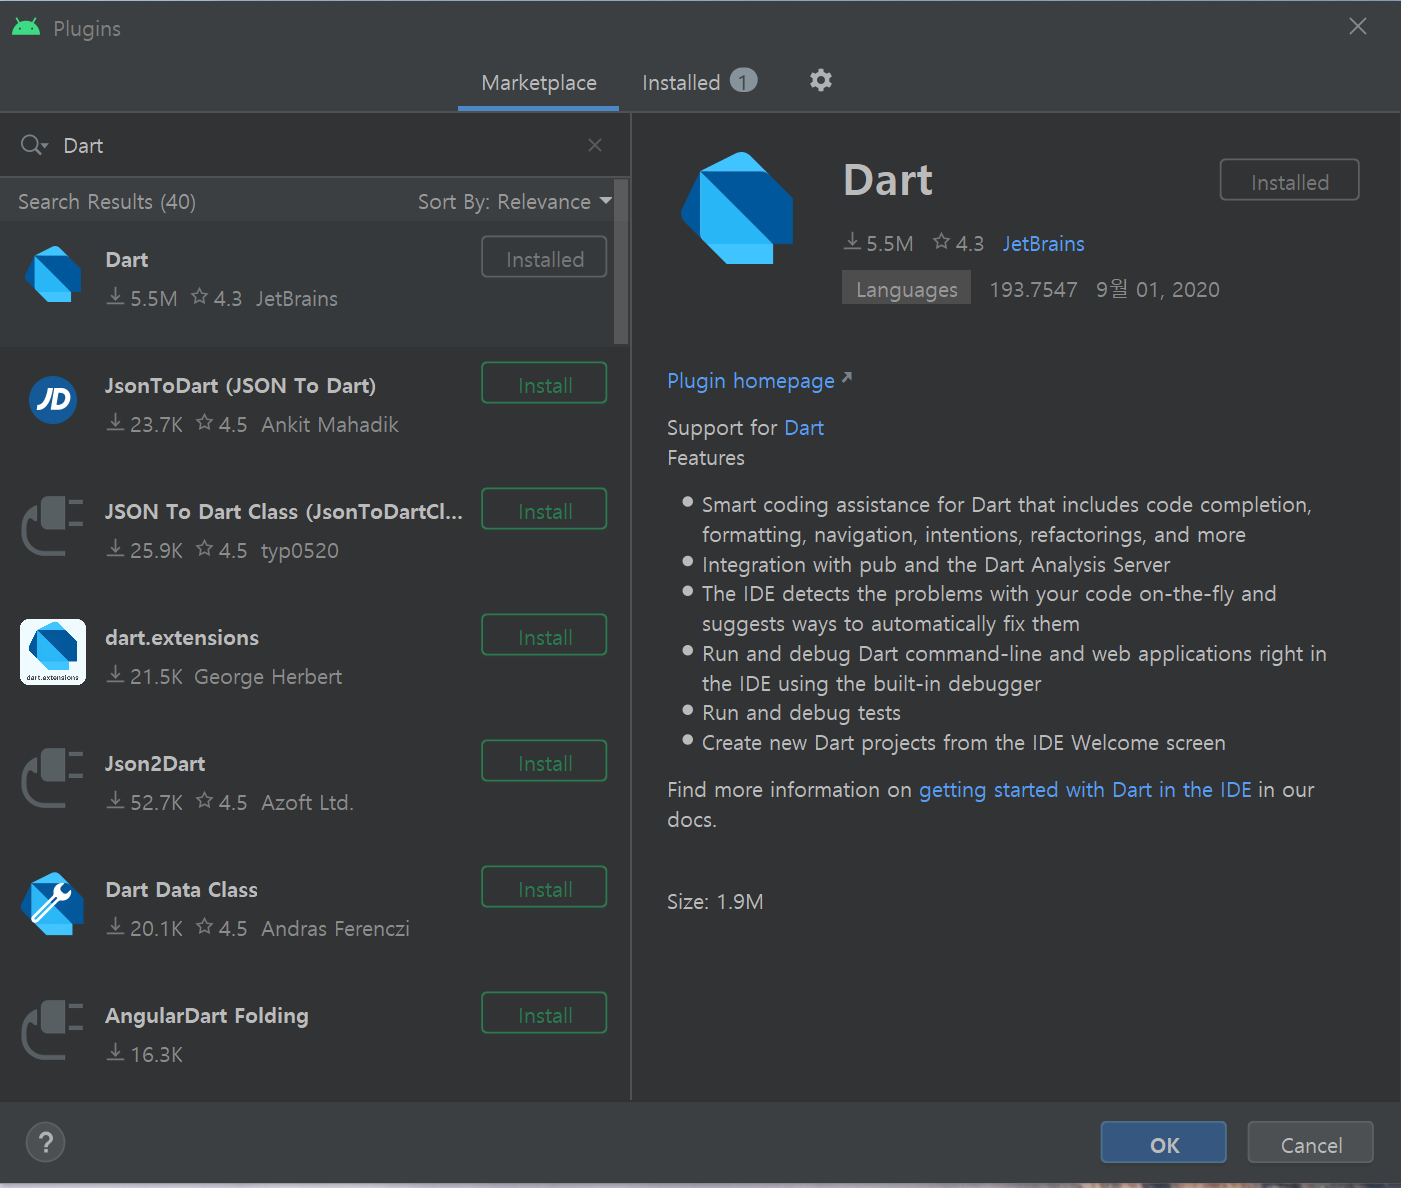This screenshot has width=1401, height=1188.
Task: Click author typ0520 text
Action: [300, 551]
